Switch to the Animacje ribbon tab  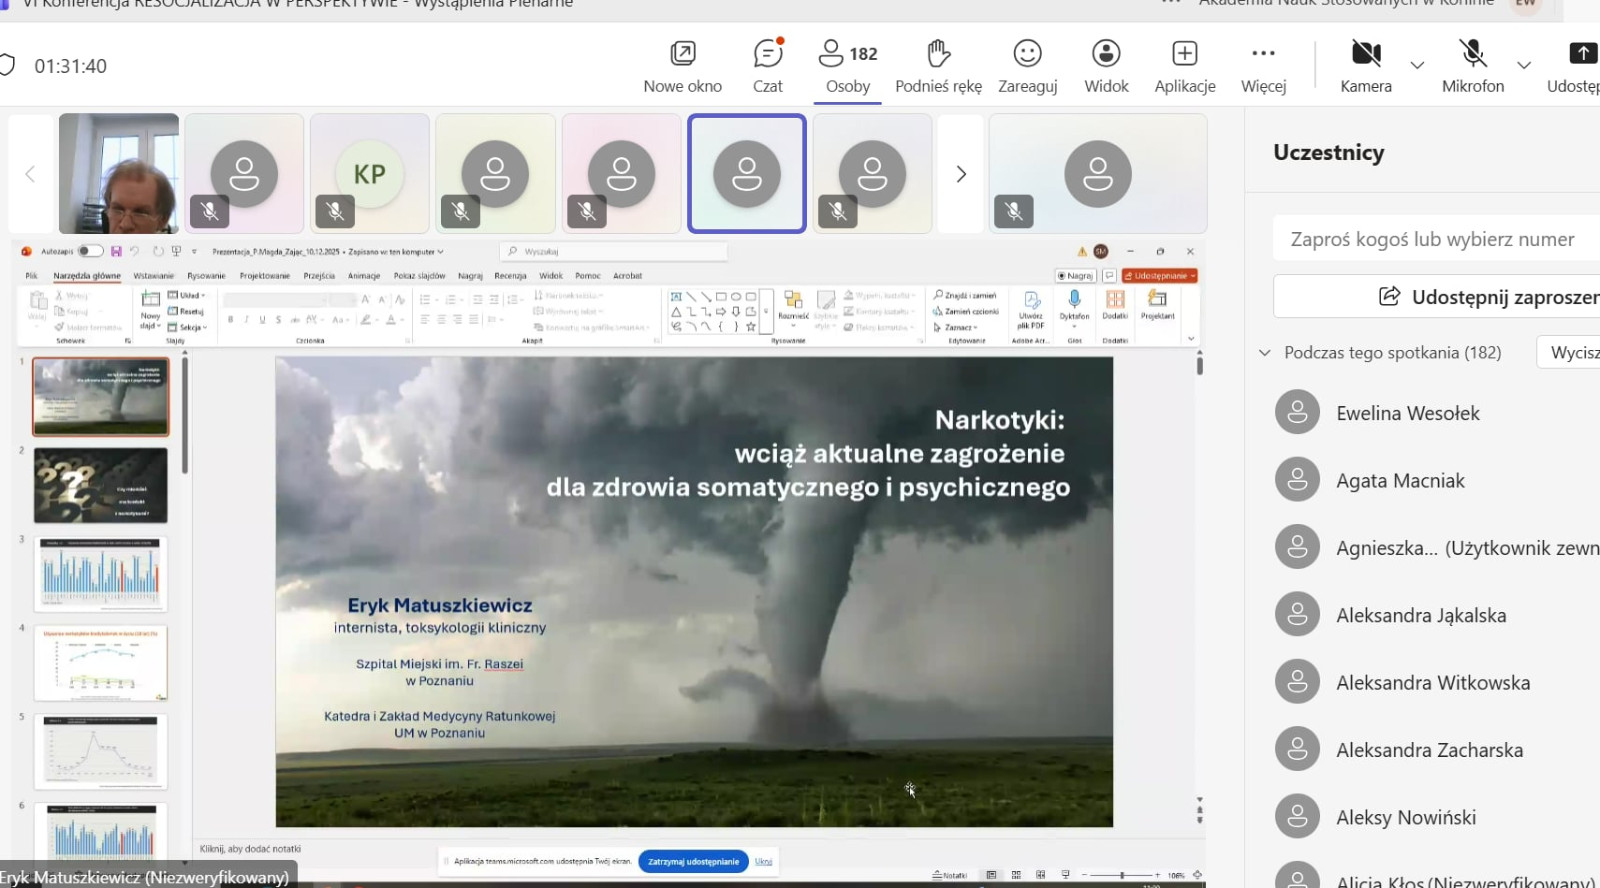[364, 276]
